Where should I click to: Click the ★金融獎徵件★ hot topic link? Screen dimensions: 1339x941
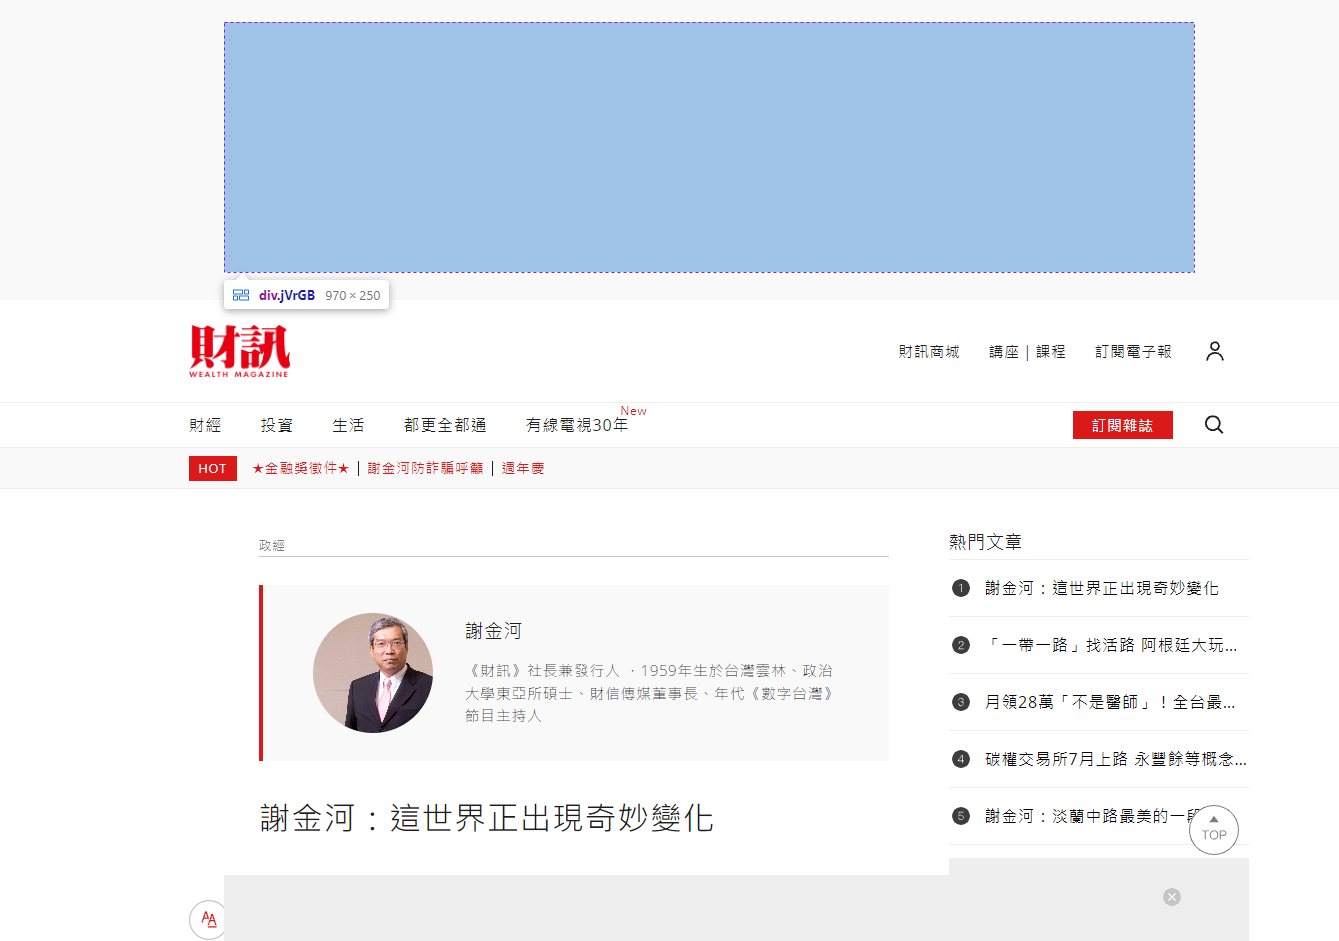(x=301, y=467)
